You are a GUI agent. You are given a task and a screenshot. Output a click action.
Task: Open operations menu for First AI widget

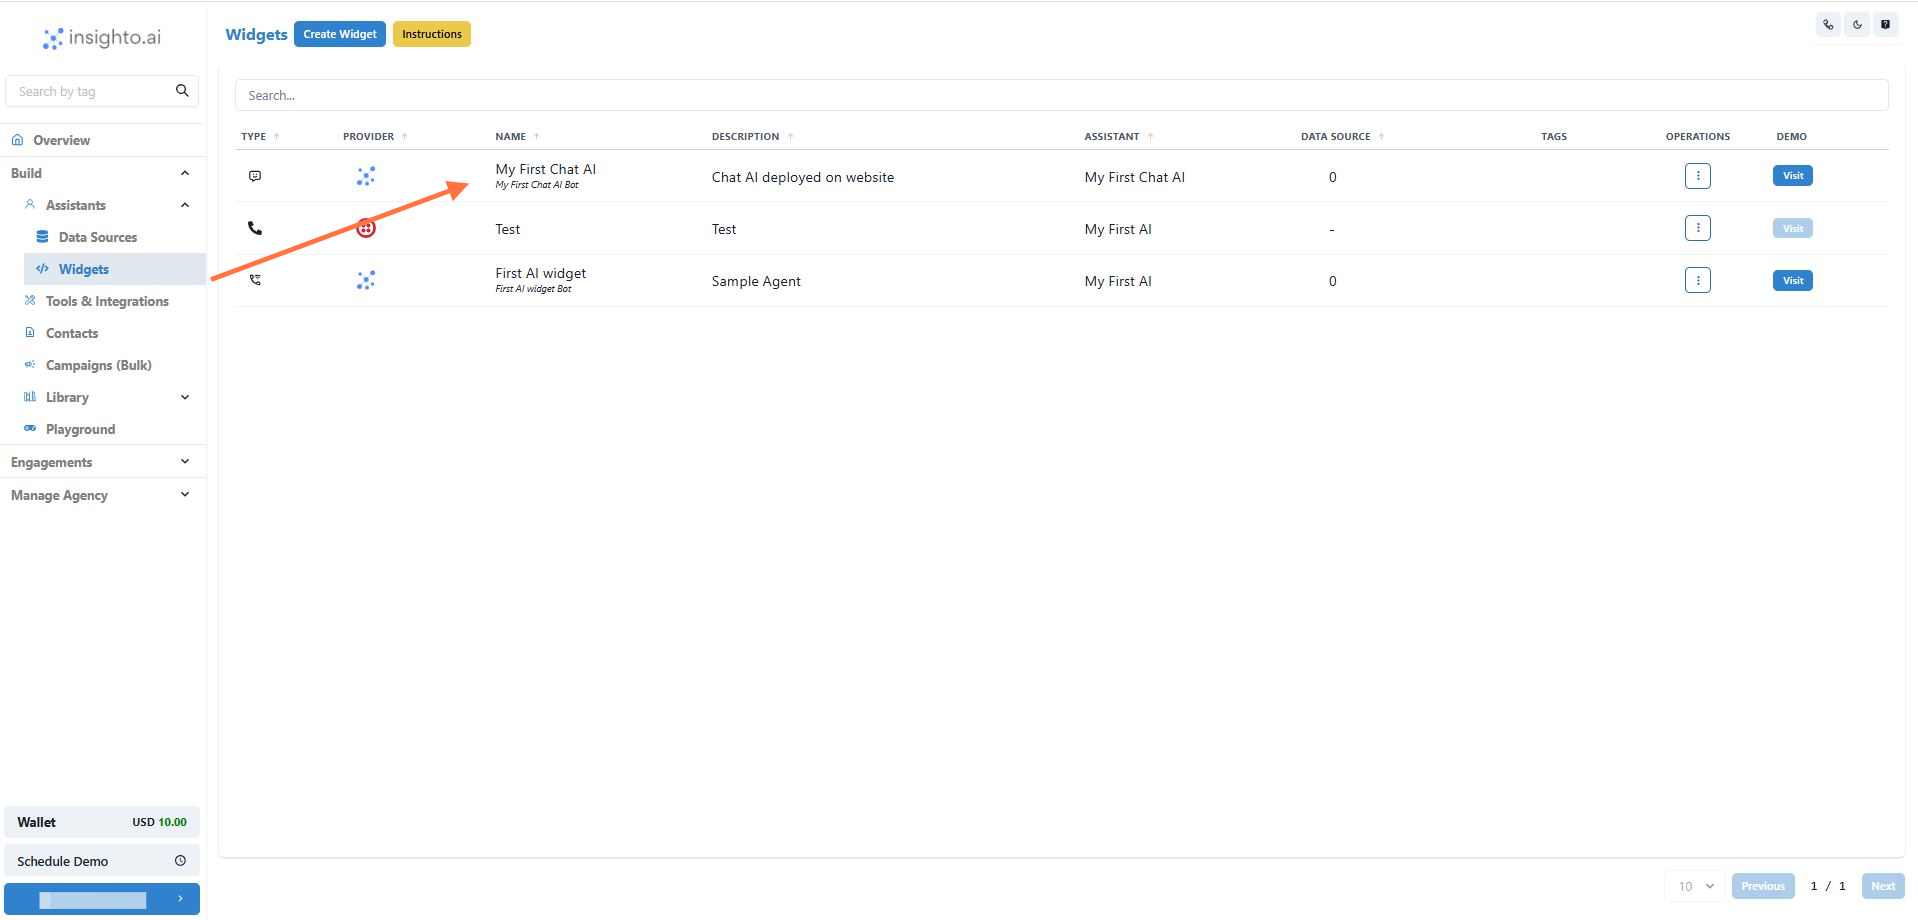pos(1697,280)
